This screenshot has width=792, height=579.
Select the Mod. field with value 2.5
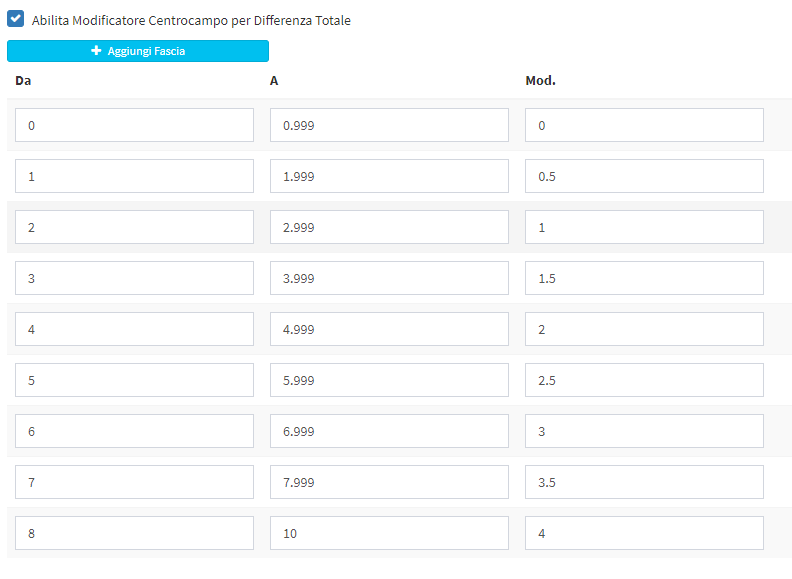[x=644, y=380]
